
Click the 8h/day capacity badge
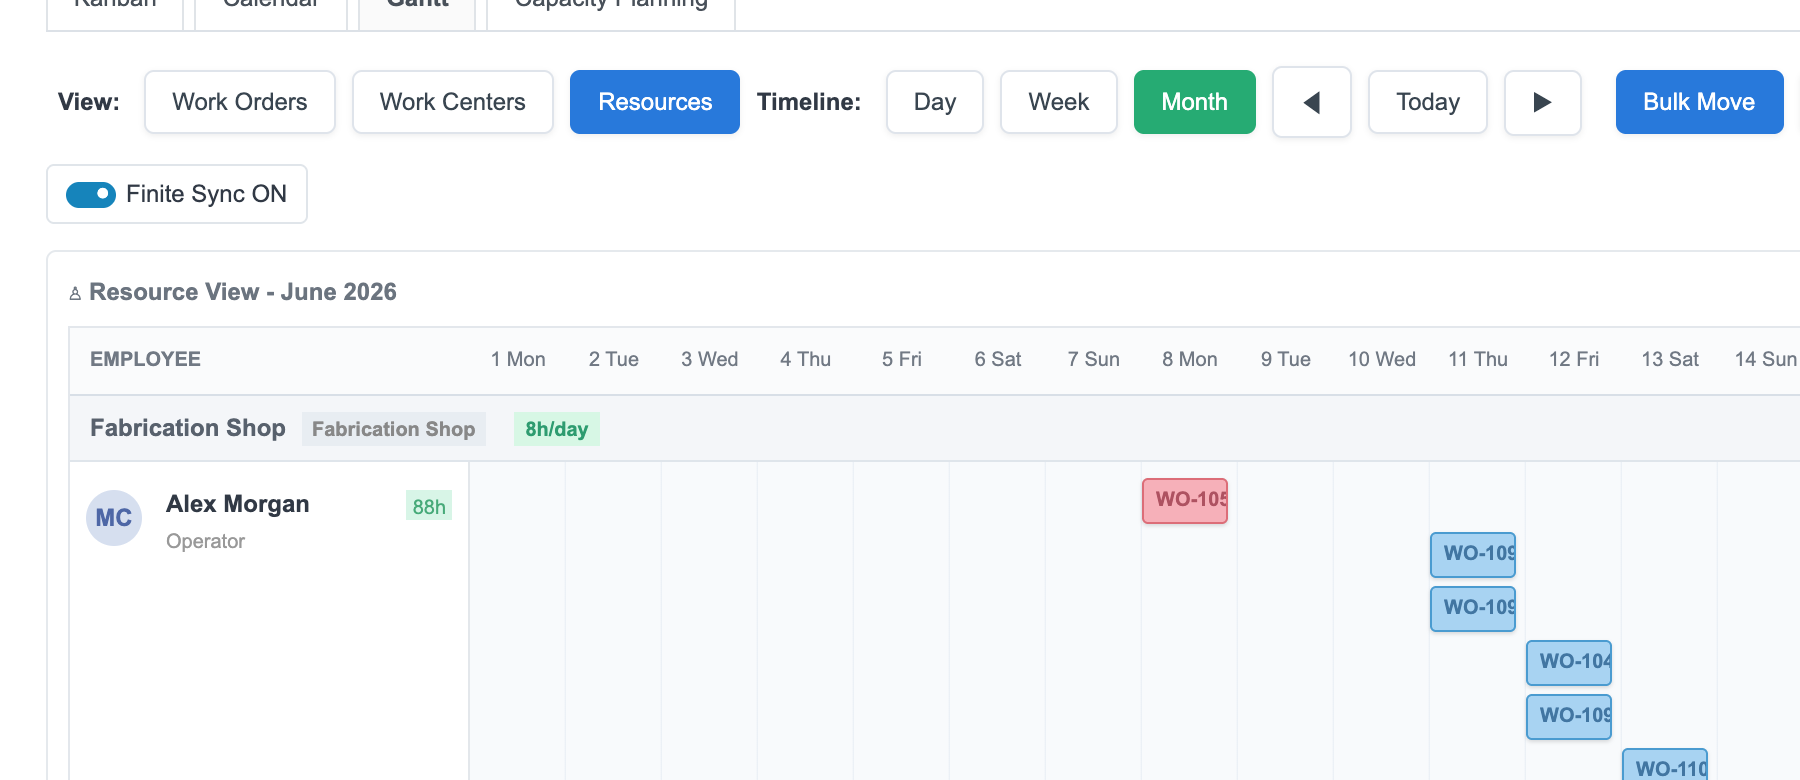pyautogui.click(x=557, y=429)
